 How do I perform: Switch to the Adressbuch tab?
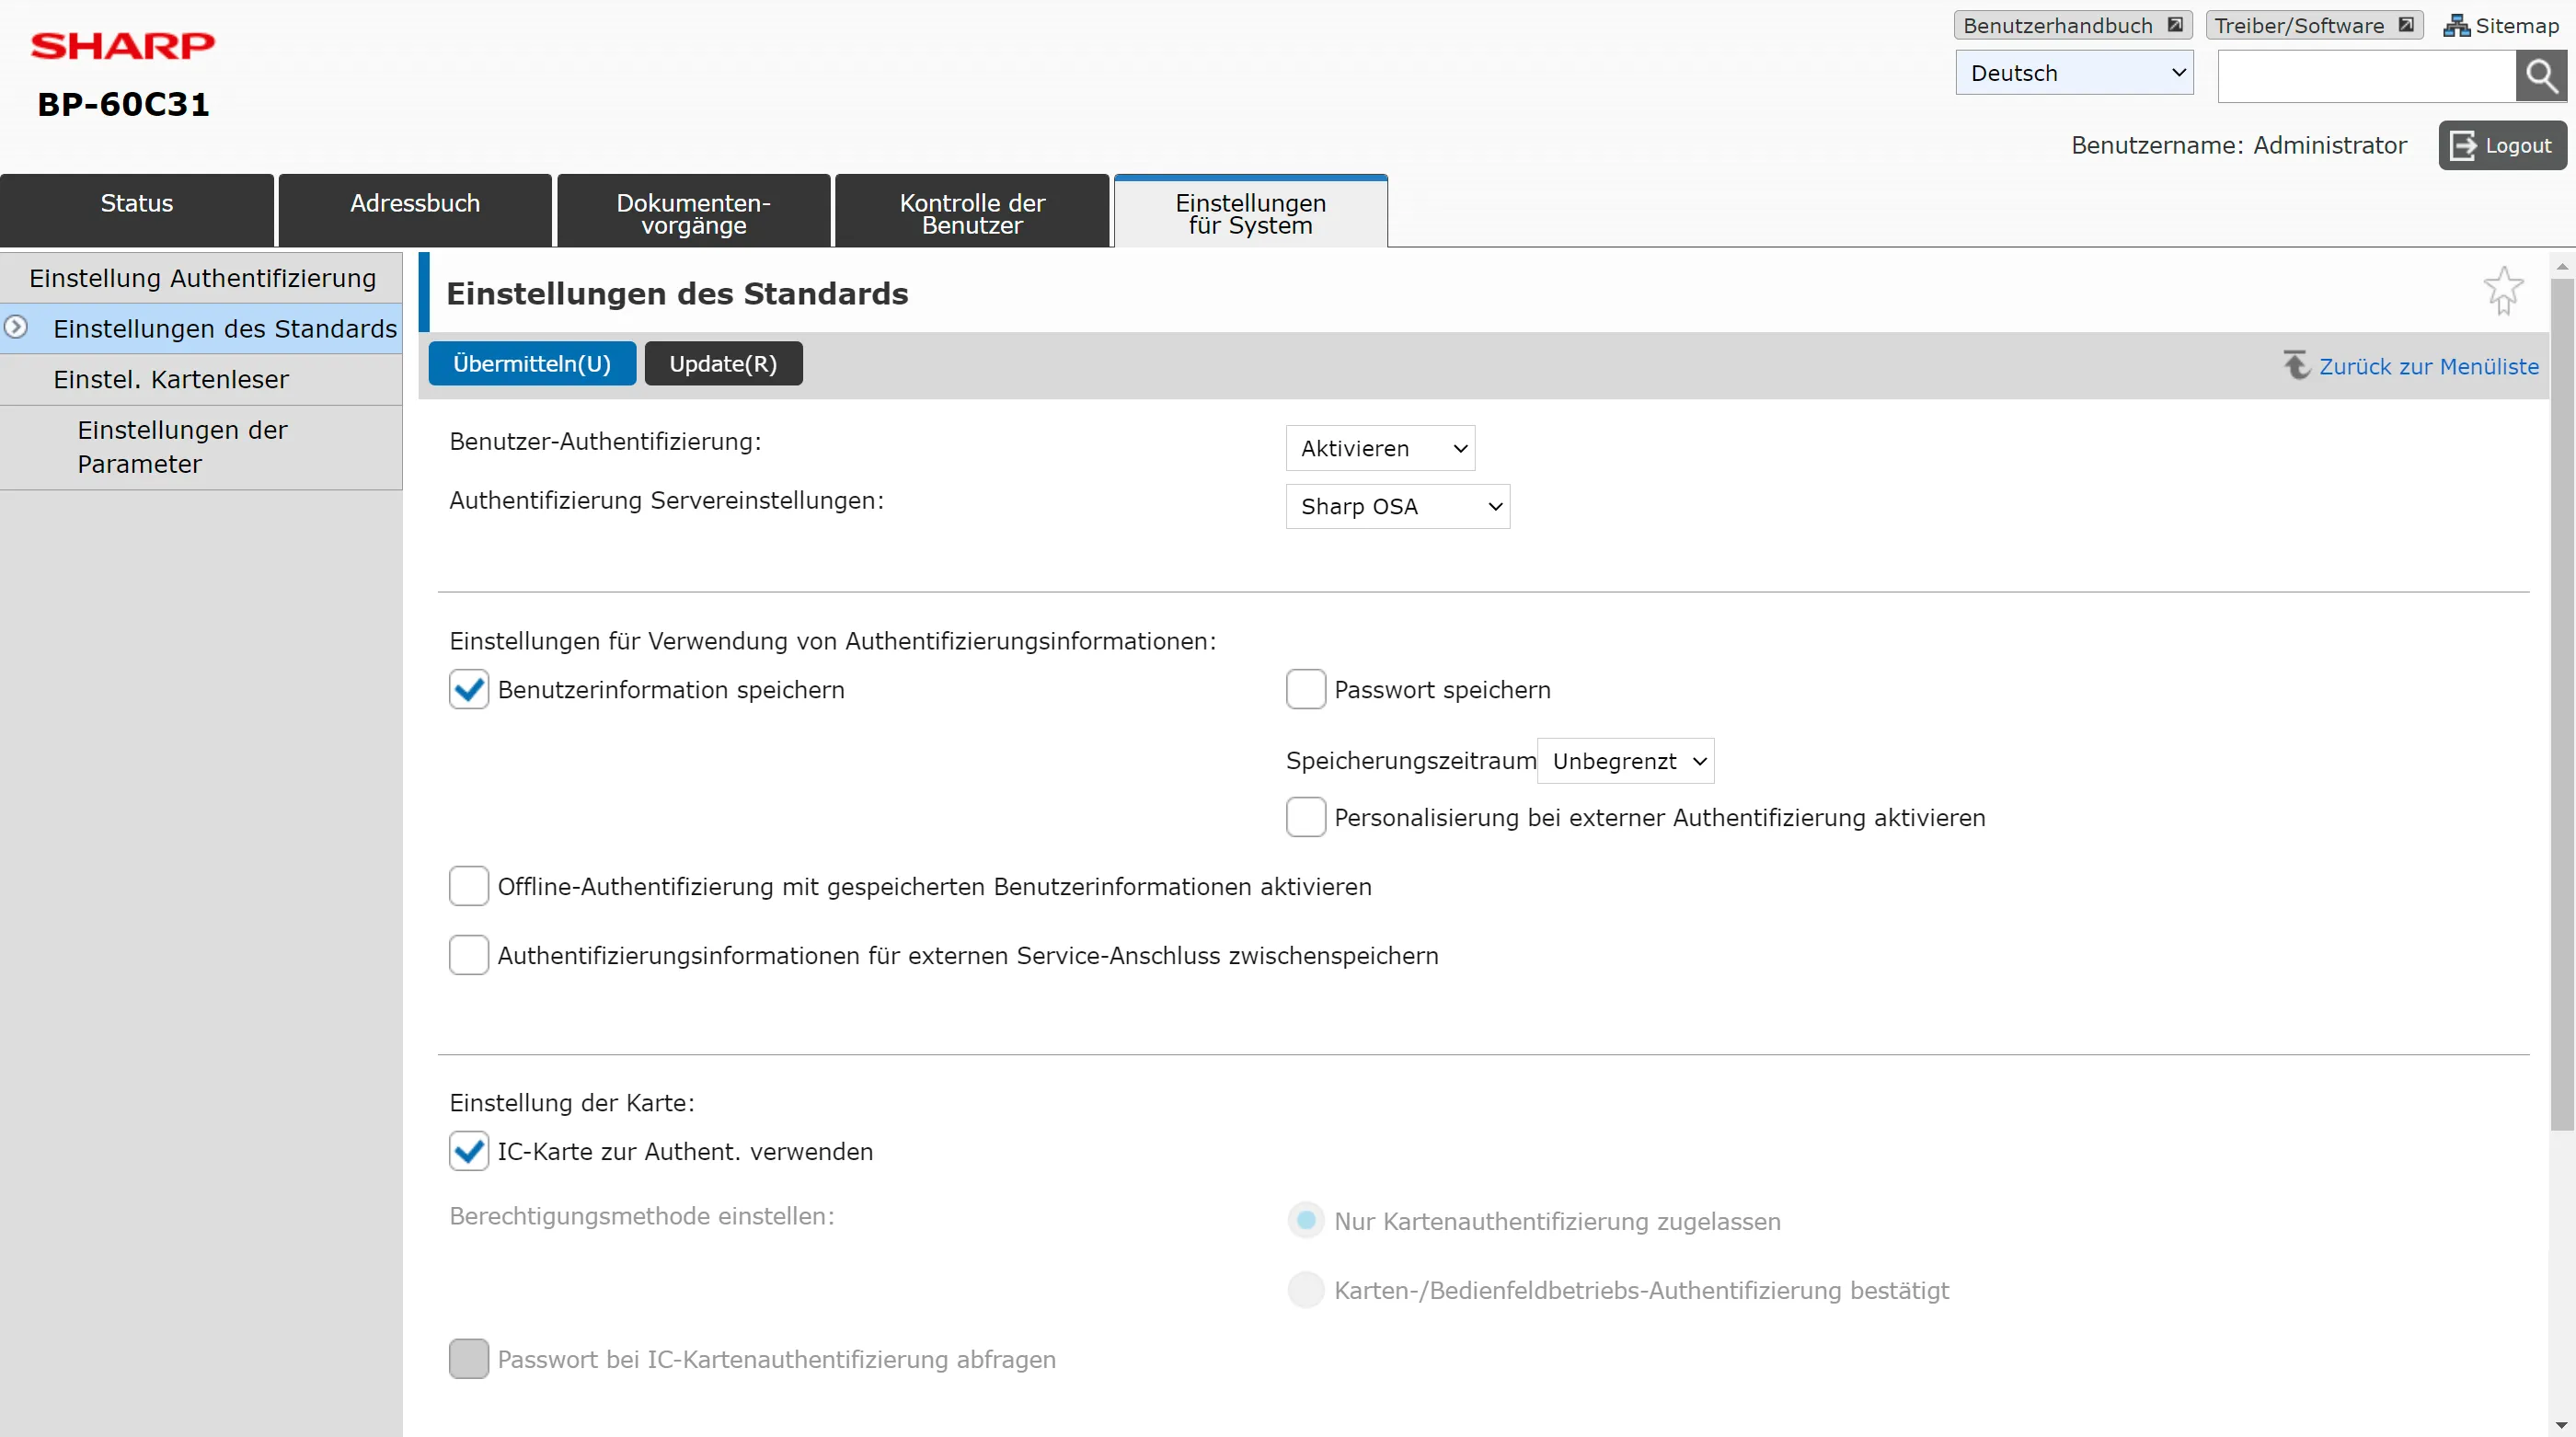tap(415, 210)
